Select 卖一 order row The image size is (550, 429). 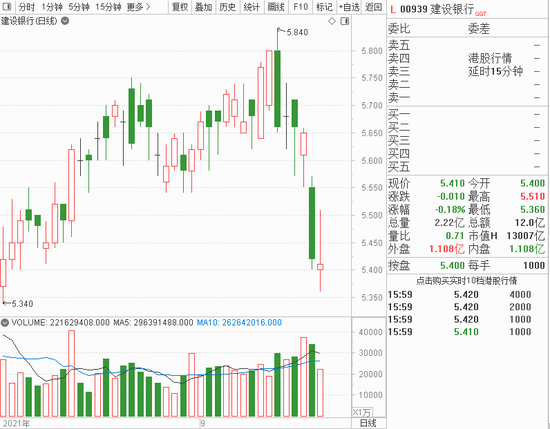468,97
